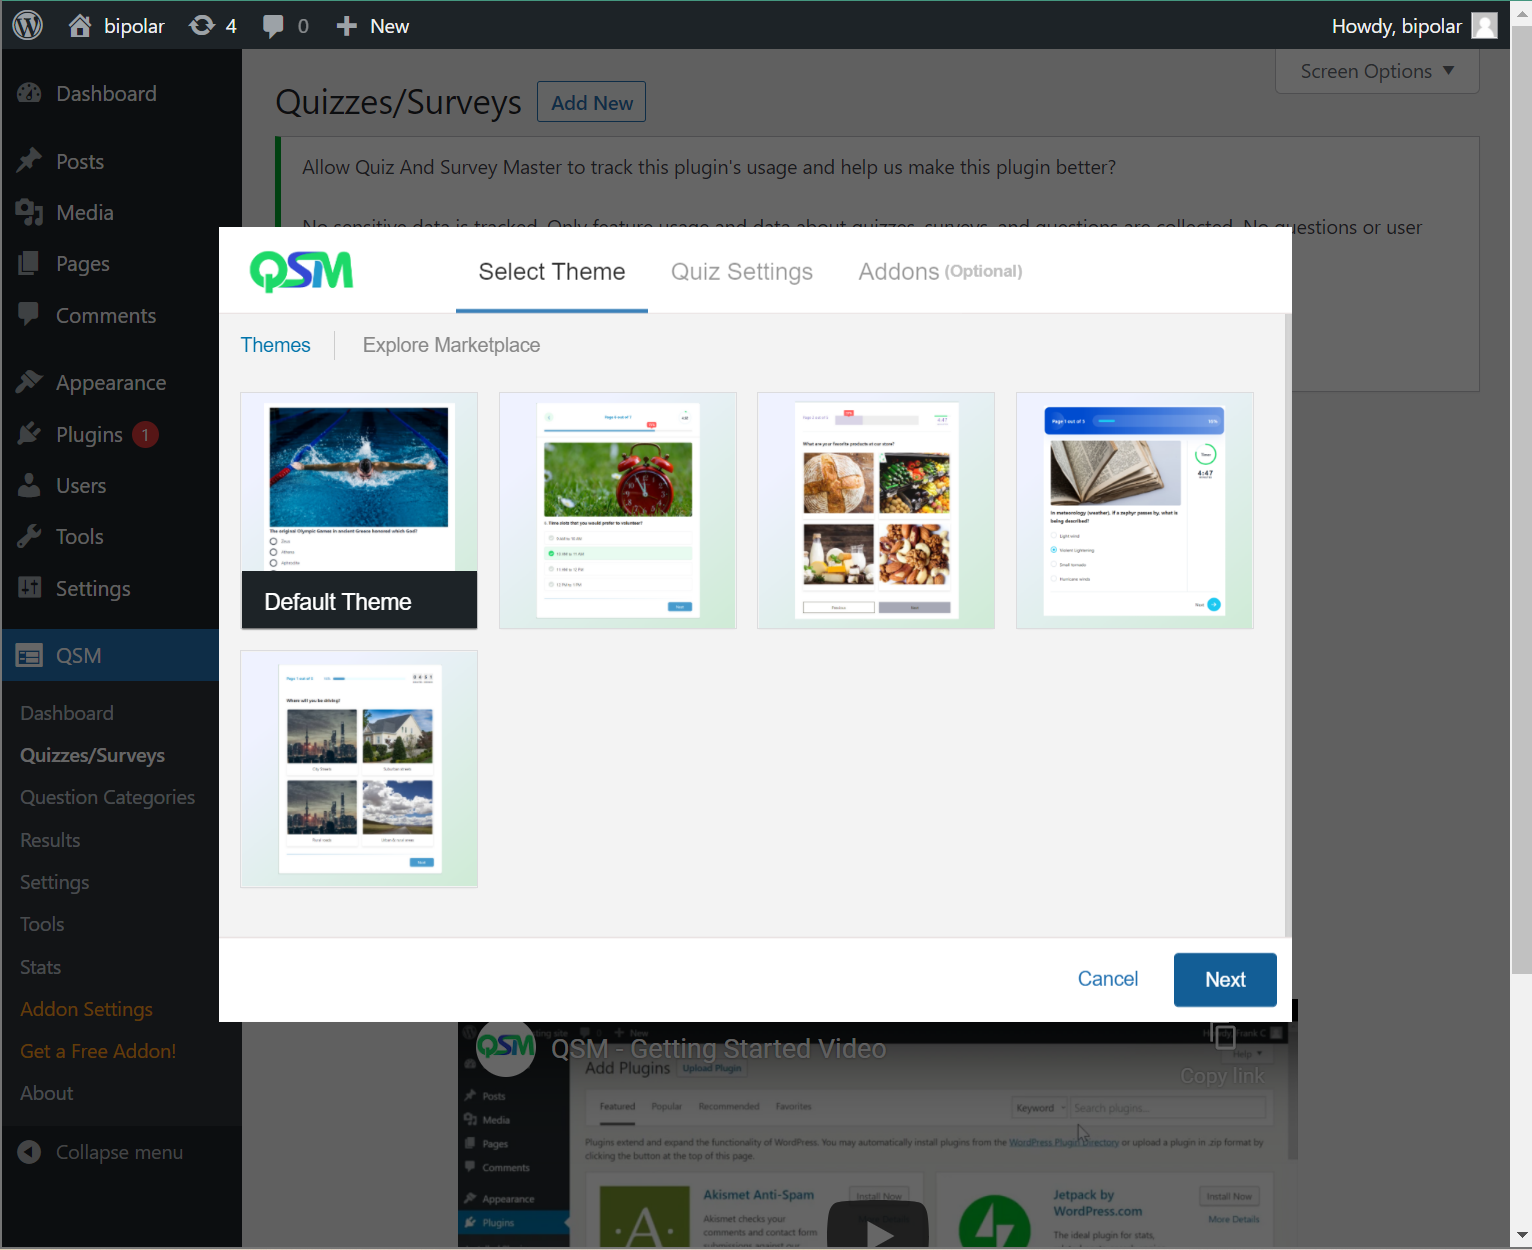Select the Themes sub-tab
The image size is (1532, 1250).
click(276, 345)
